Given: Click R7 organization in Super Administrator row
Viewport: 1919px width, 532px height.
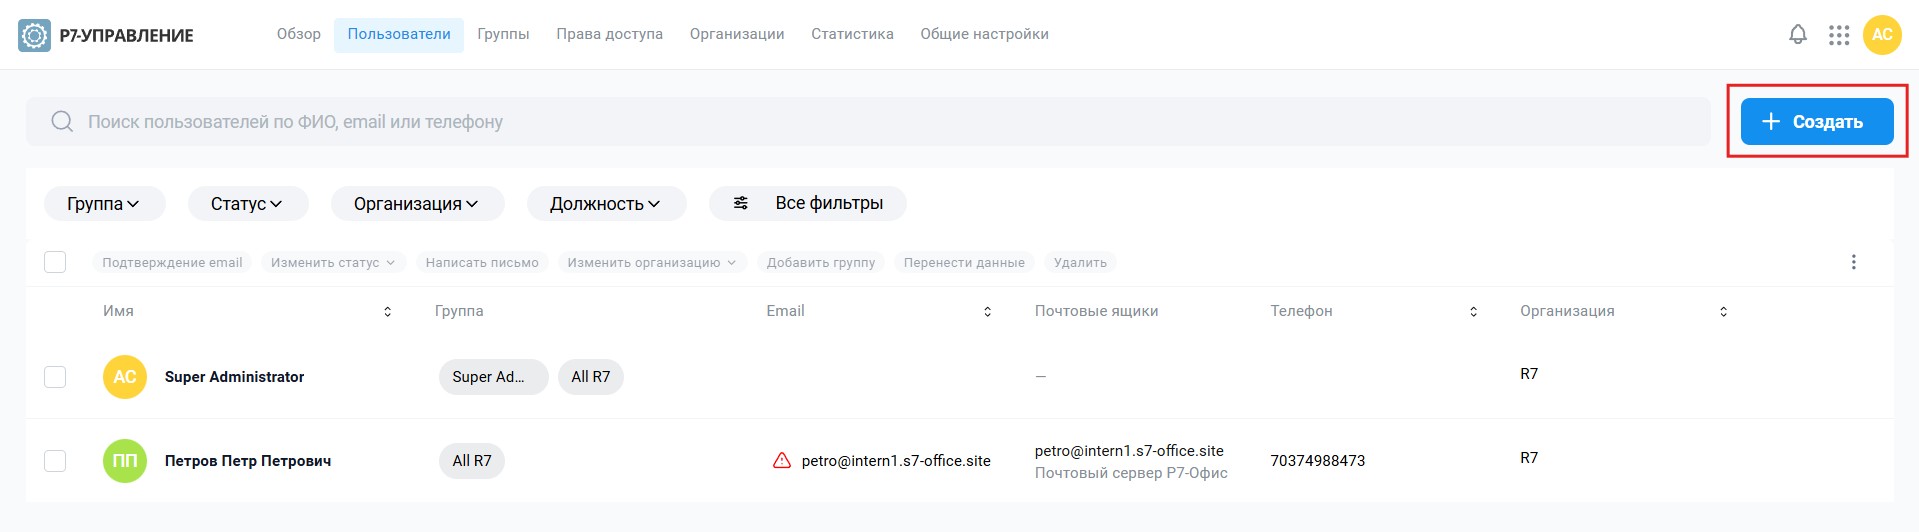Looking at the screenshot, I should click(1529, 374).
